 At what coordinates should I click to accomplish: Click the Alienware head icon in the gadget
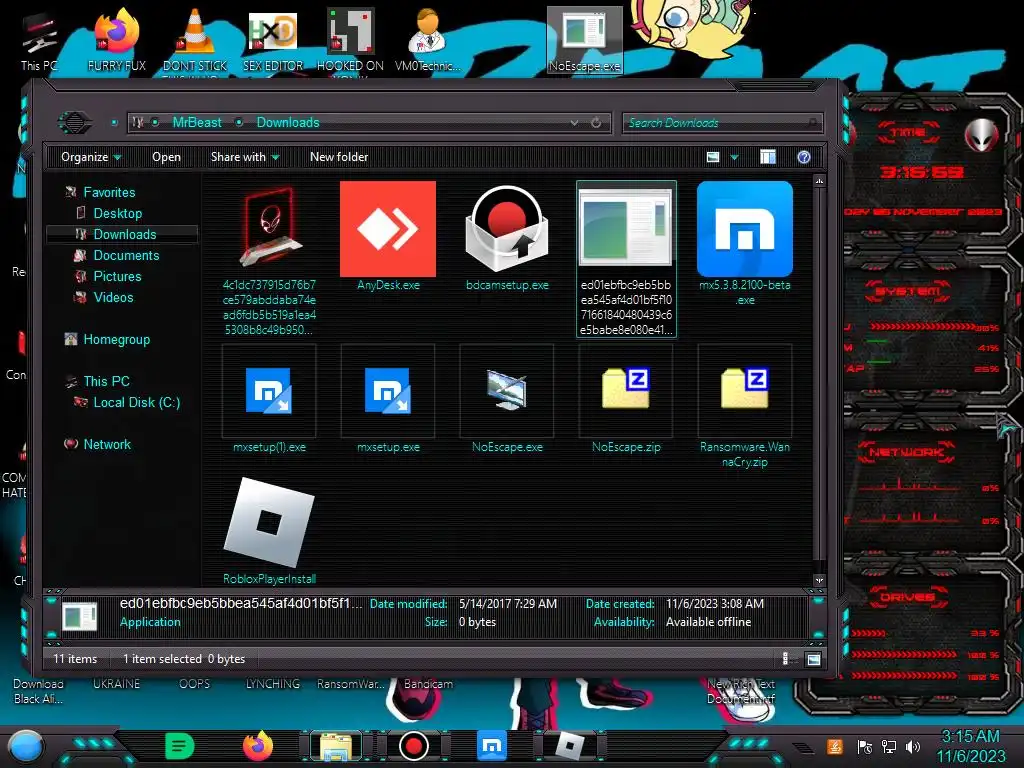click(x=981, y=135)
